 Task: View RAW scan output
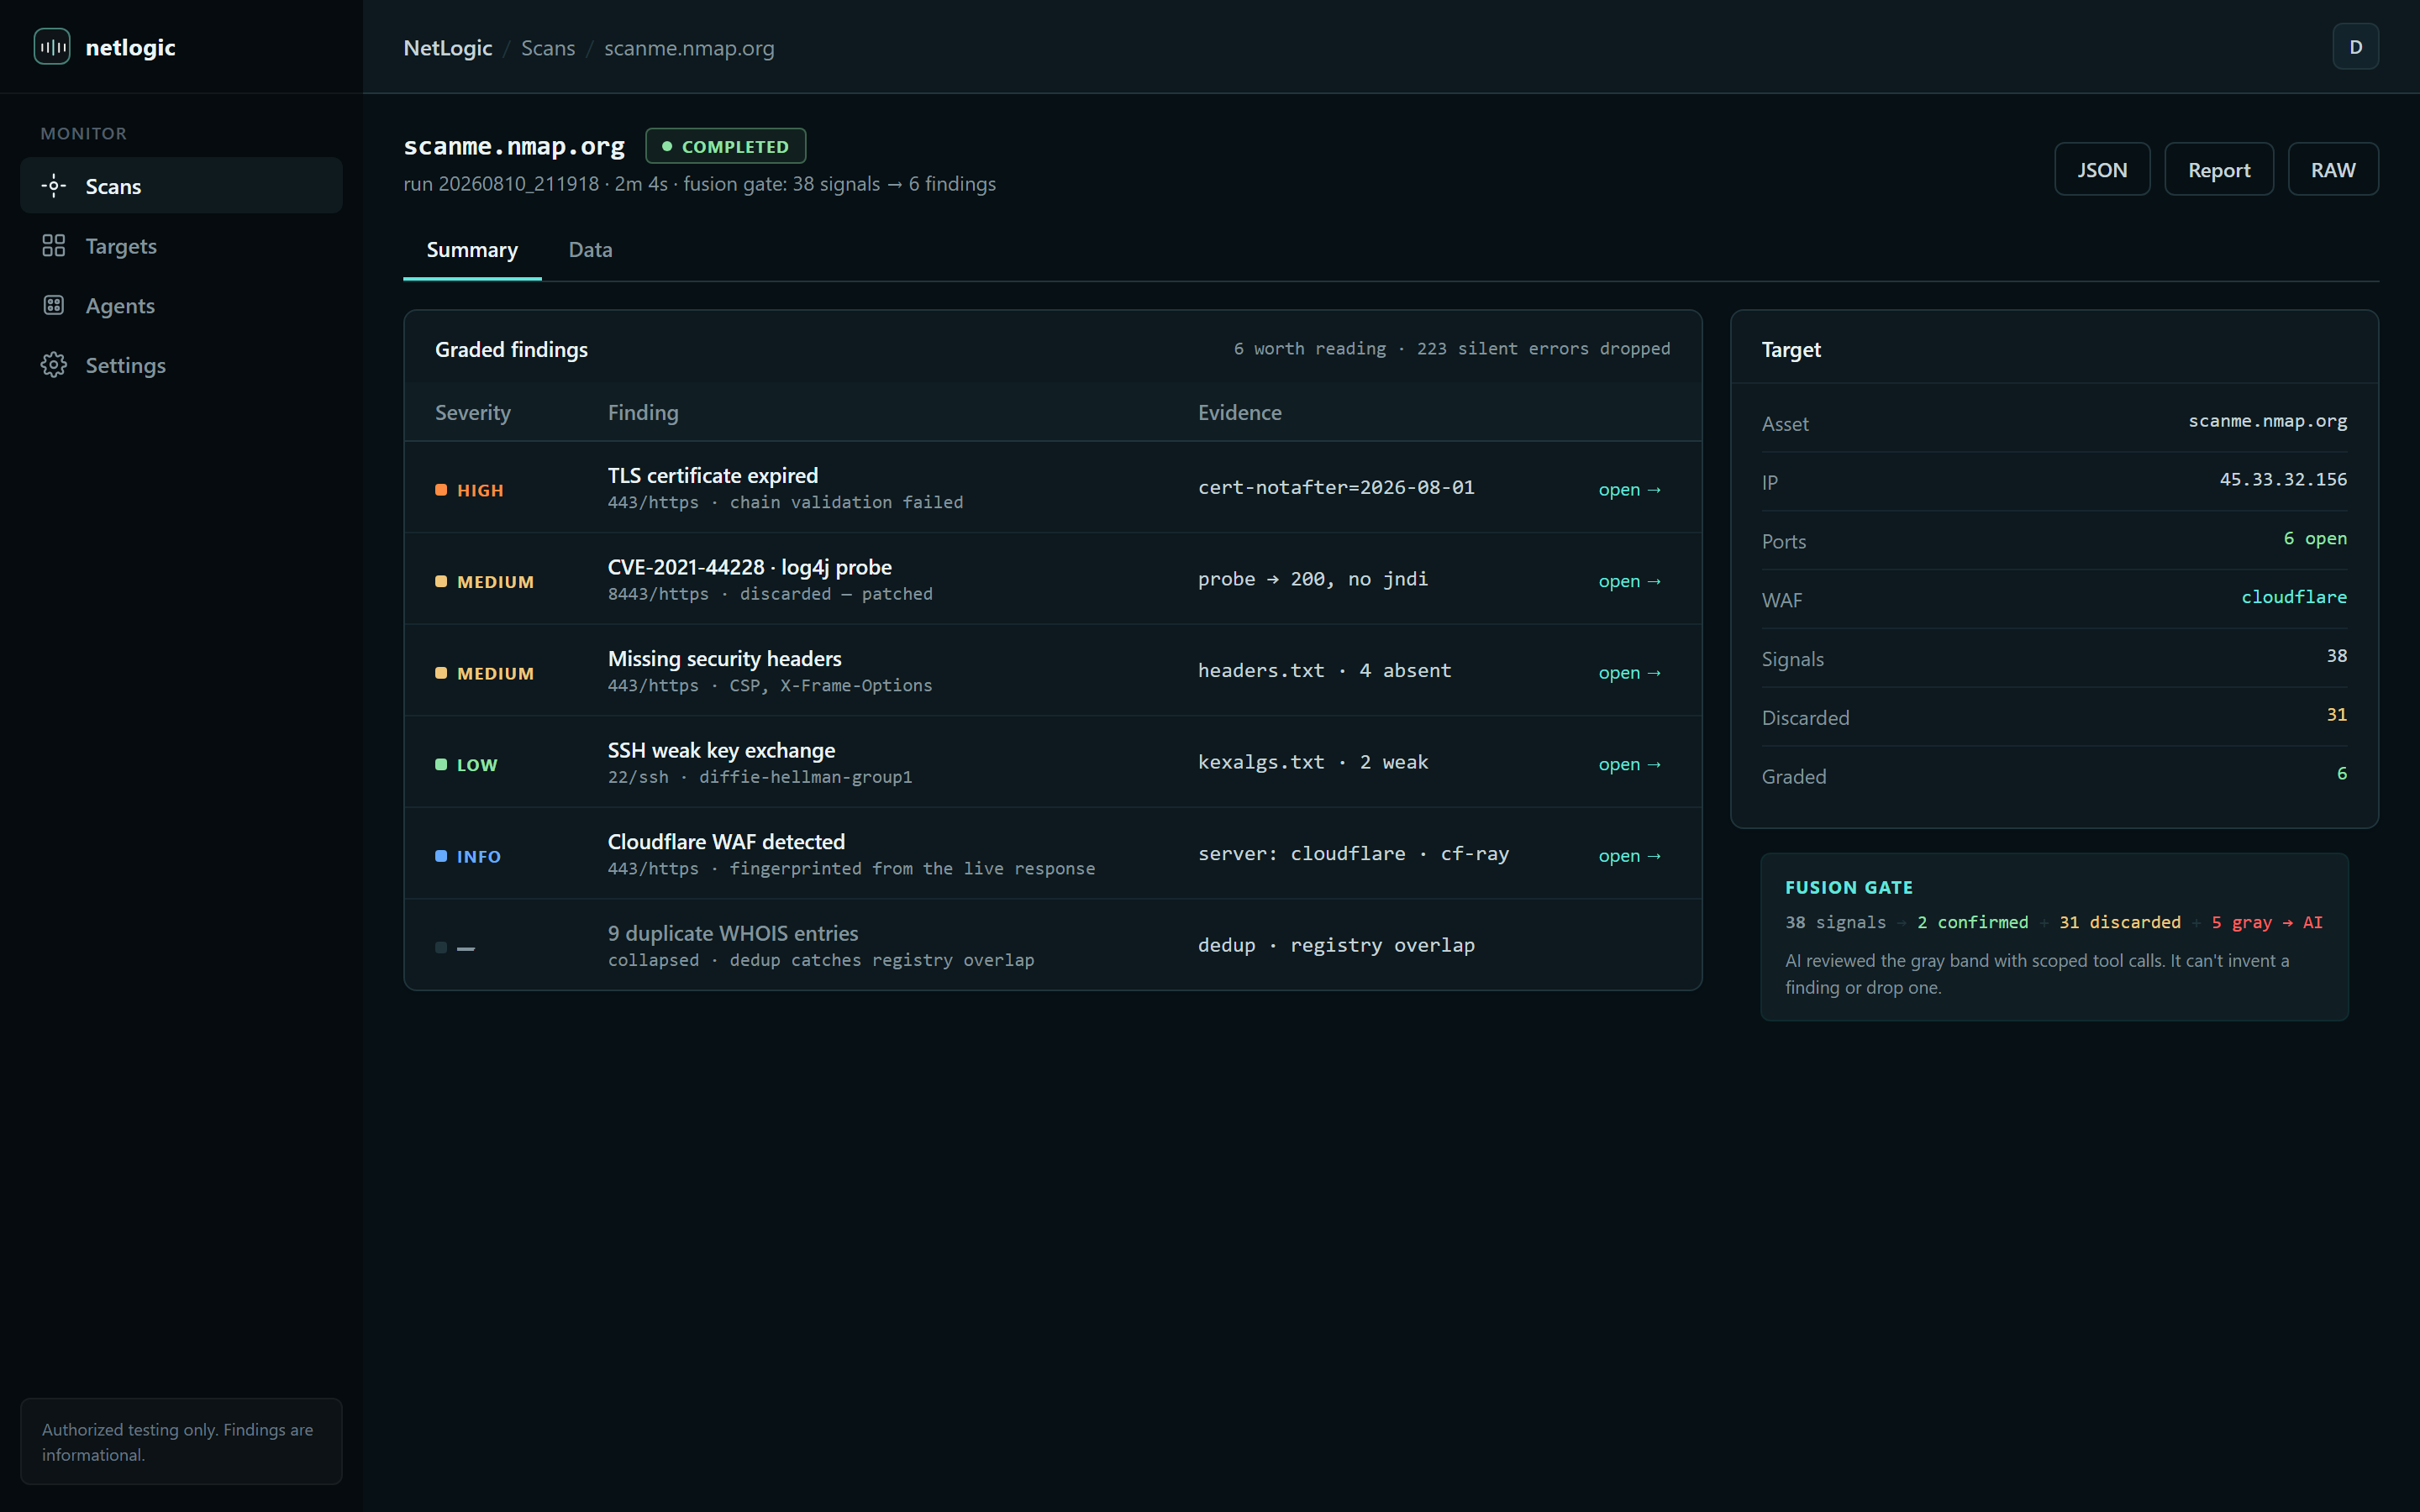click(x=2333, y=169)
